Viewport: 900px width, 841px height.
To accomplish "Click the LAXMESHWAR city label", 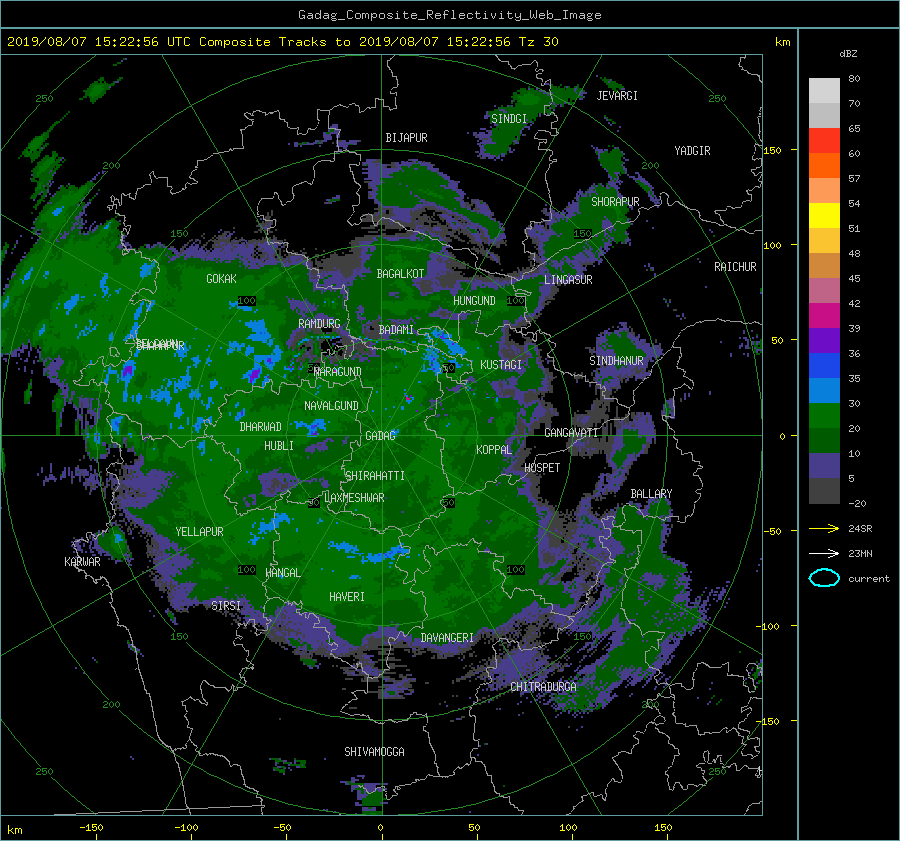I will (354, 498).
